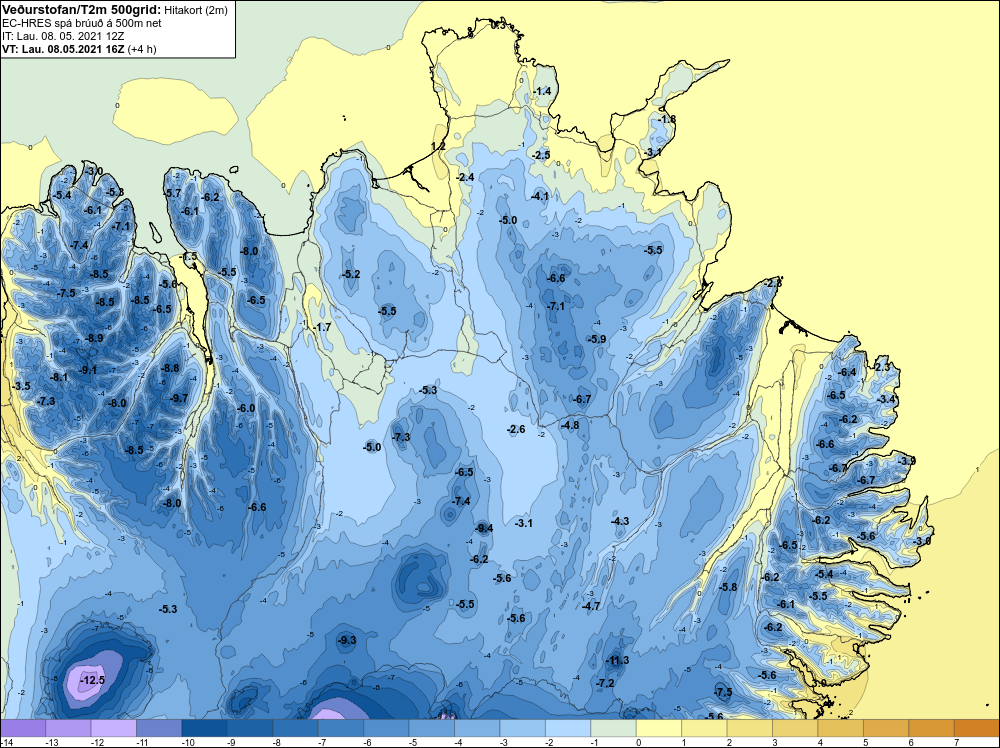
Task: Click the -8.8 temperature label
Action: click(x=170, y=368)
